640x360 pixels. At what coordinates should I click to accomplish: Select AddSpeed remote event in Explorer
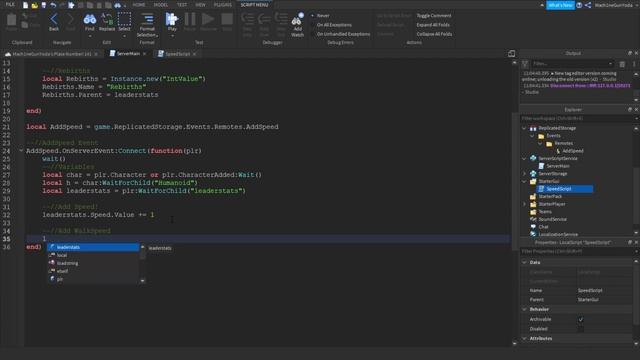573,151
